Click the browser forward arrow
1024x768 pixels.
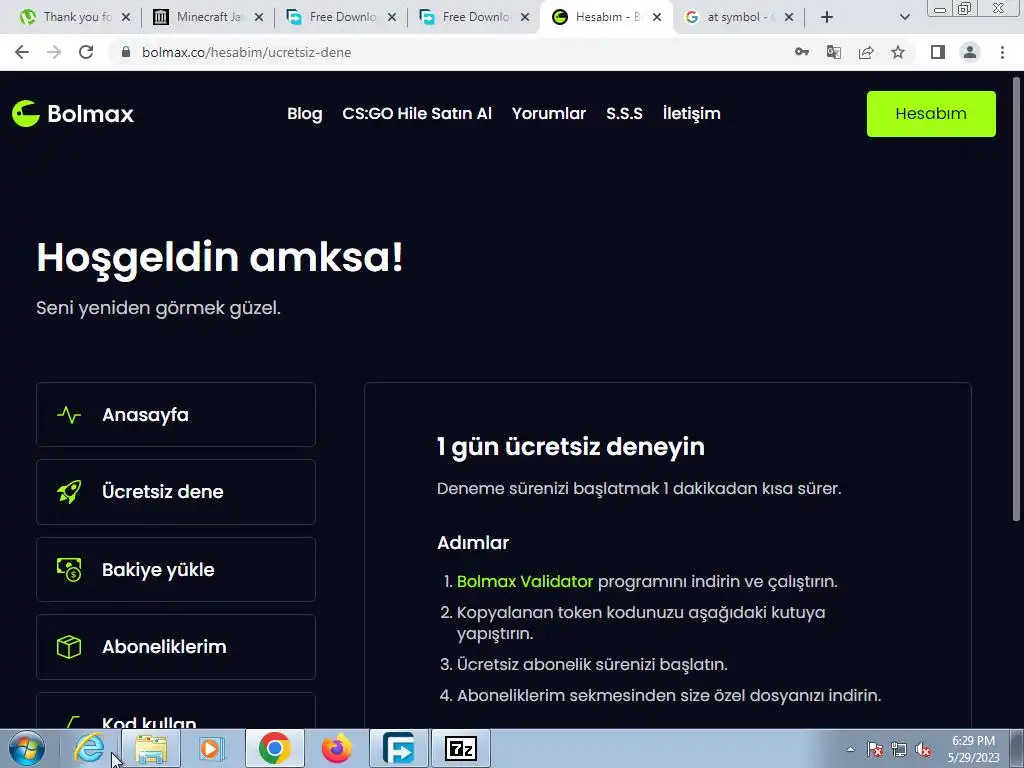click(x=54, y=52)
